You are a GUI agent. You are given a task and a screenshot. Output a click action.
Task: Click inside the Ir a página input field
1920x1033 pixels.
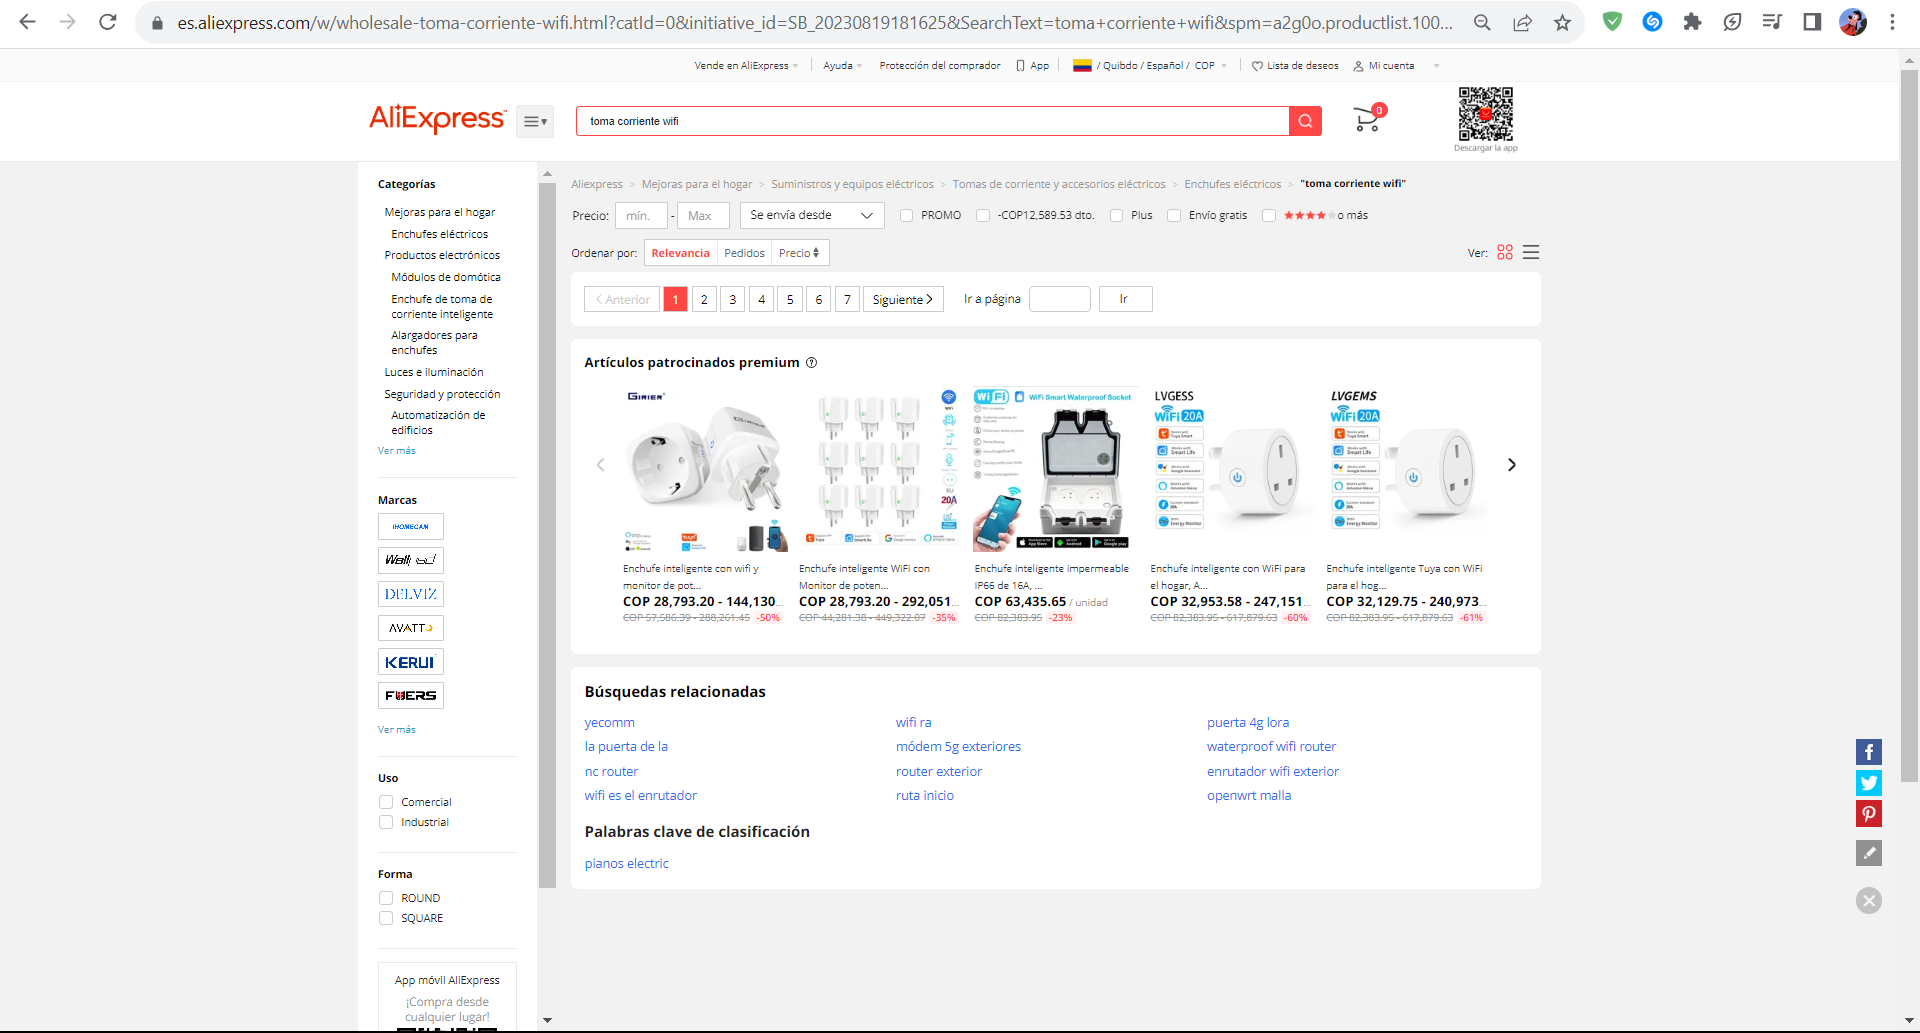[1058, 298]
